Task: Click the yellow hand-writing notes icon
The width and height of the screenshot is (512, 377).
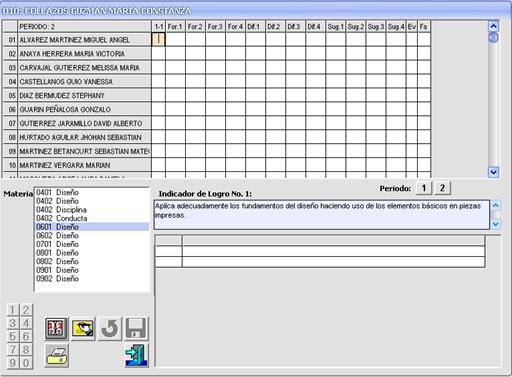Action: click(83, 328)
